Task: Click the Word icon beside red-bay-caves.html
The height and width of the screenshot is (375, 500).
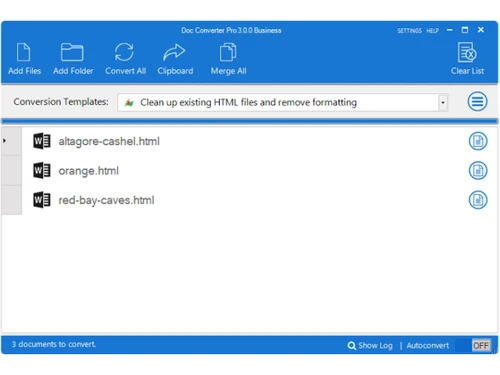Action: coord(42,200)
